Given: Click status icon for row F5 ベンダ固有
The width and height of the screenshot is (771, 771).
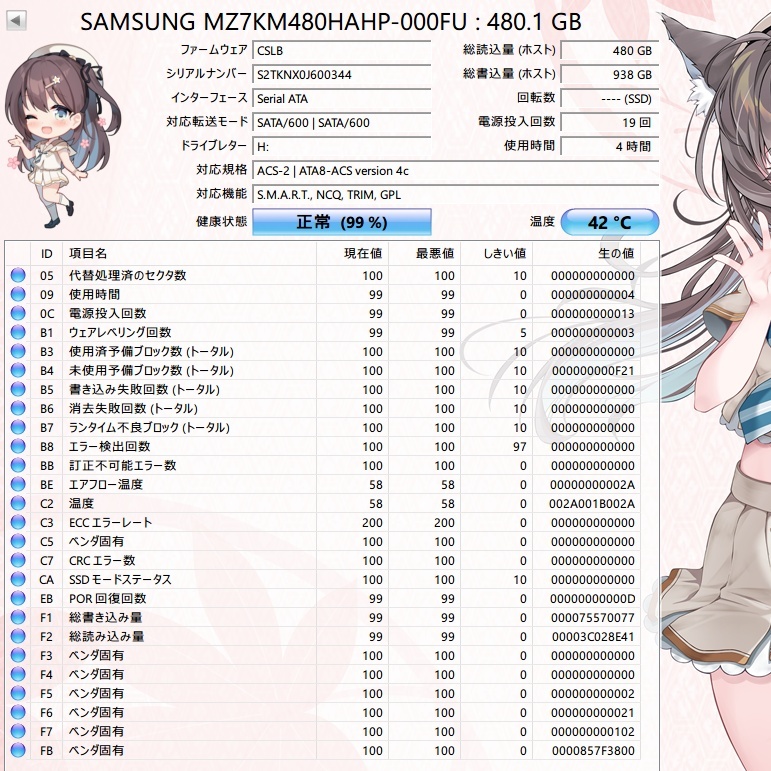Looking at the screenshot, I should [x=18, y=693].
